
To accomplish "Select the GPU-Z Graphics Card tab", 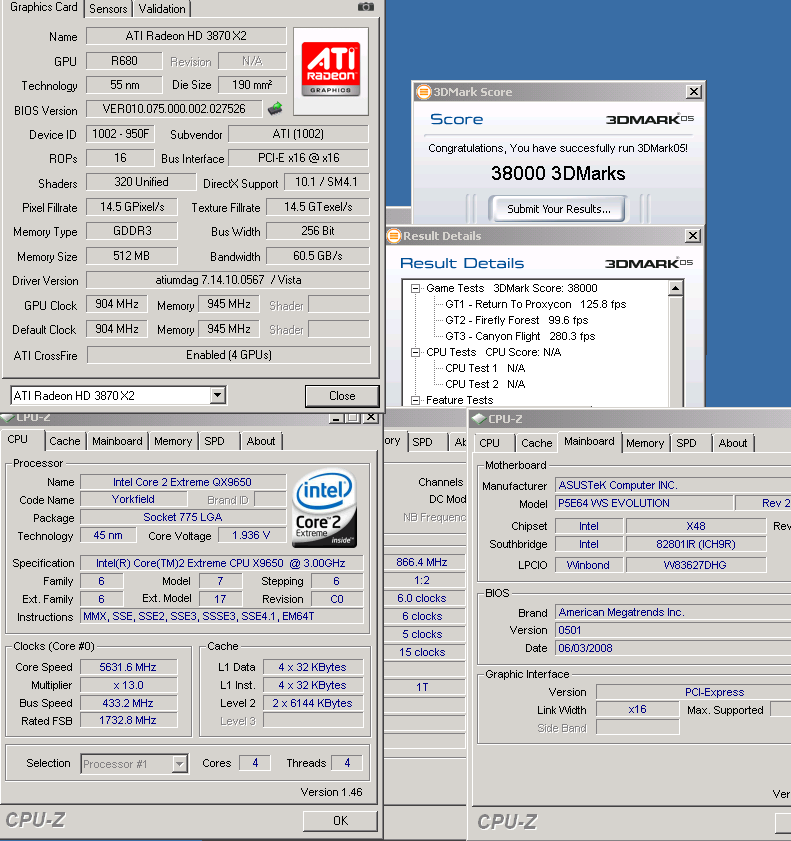I will (43, 8).
